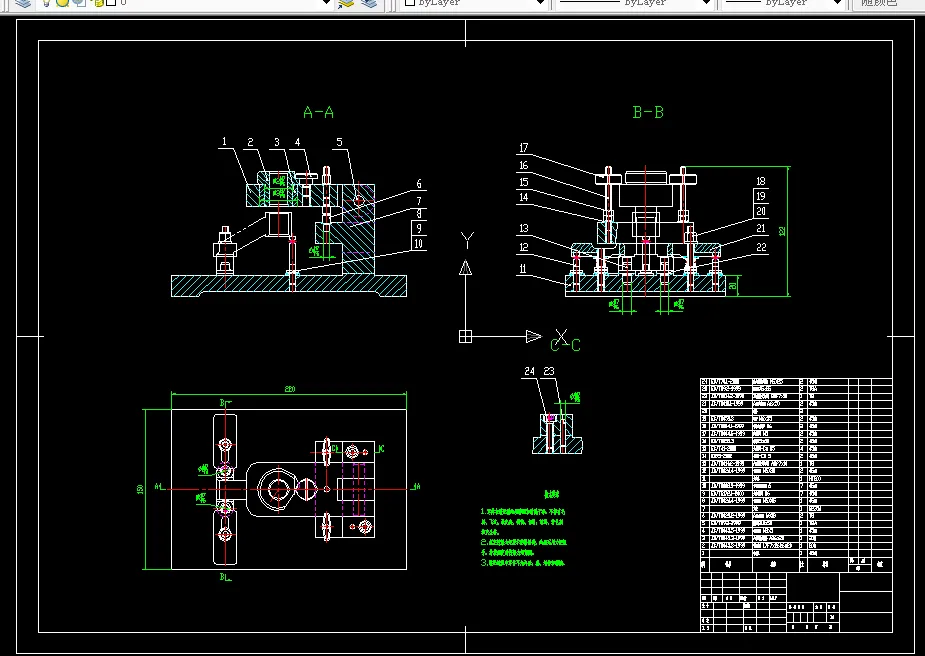Click the hatched base plate in A-A view
This screenshot has width=925, height=656.
(x=289, y=286)
